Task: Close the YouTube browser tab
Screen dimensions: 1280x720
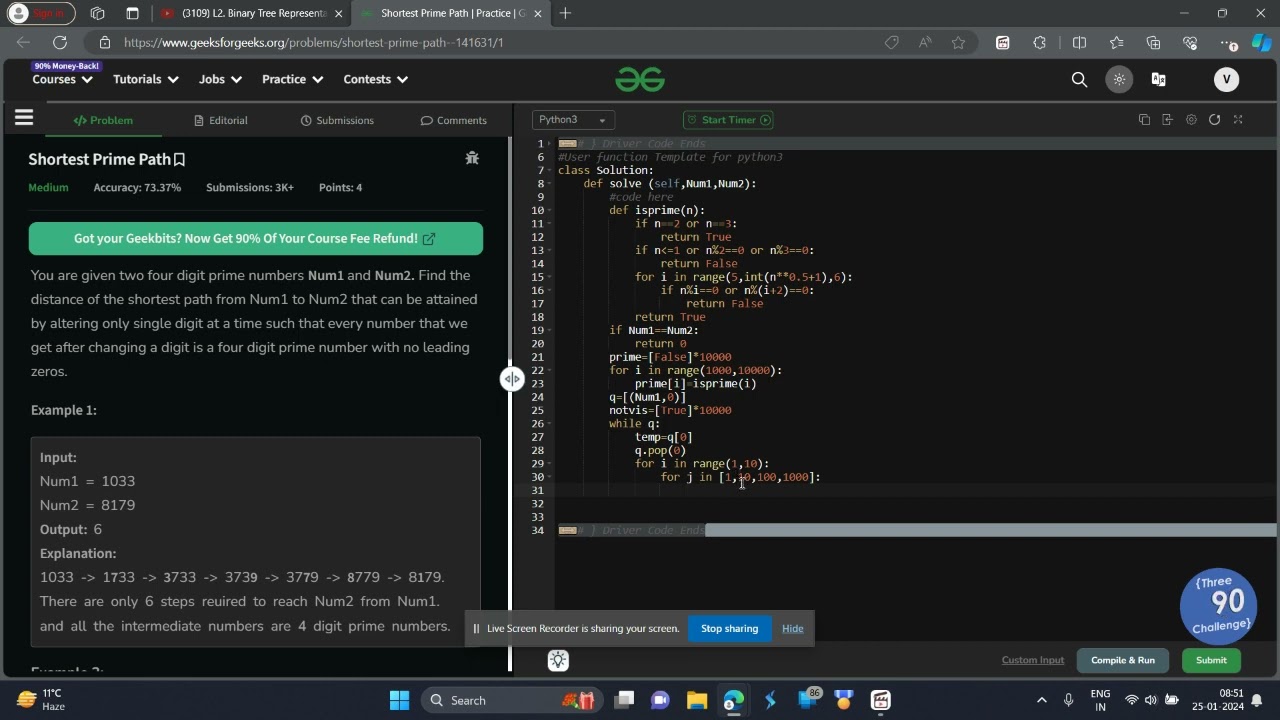Action: [338, 14]
